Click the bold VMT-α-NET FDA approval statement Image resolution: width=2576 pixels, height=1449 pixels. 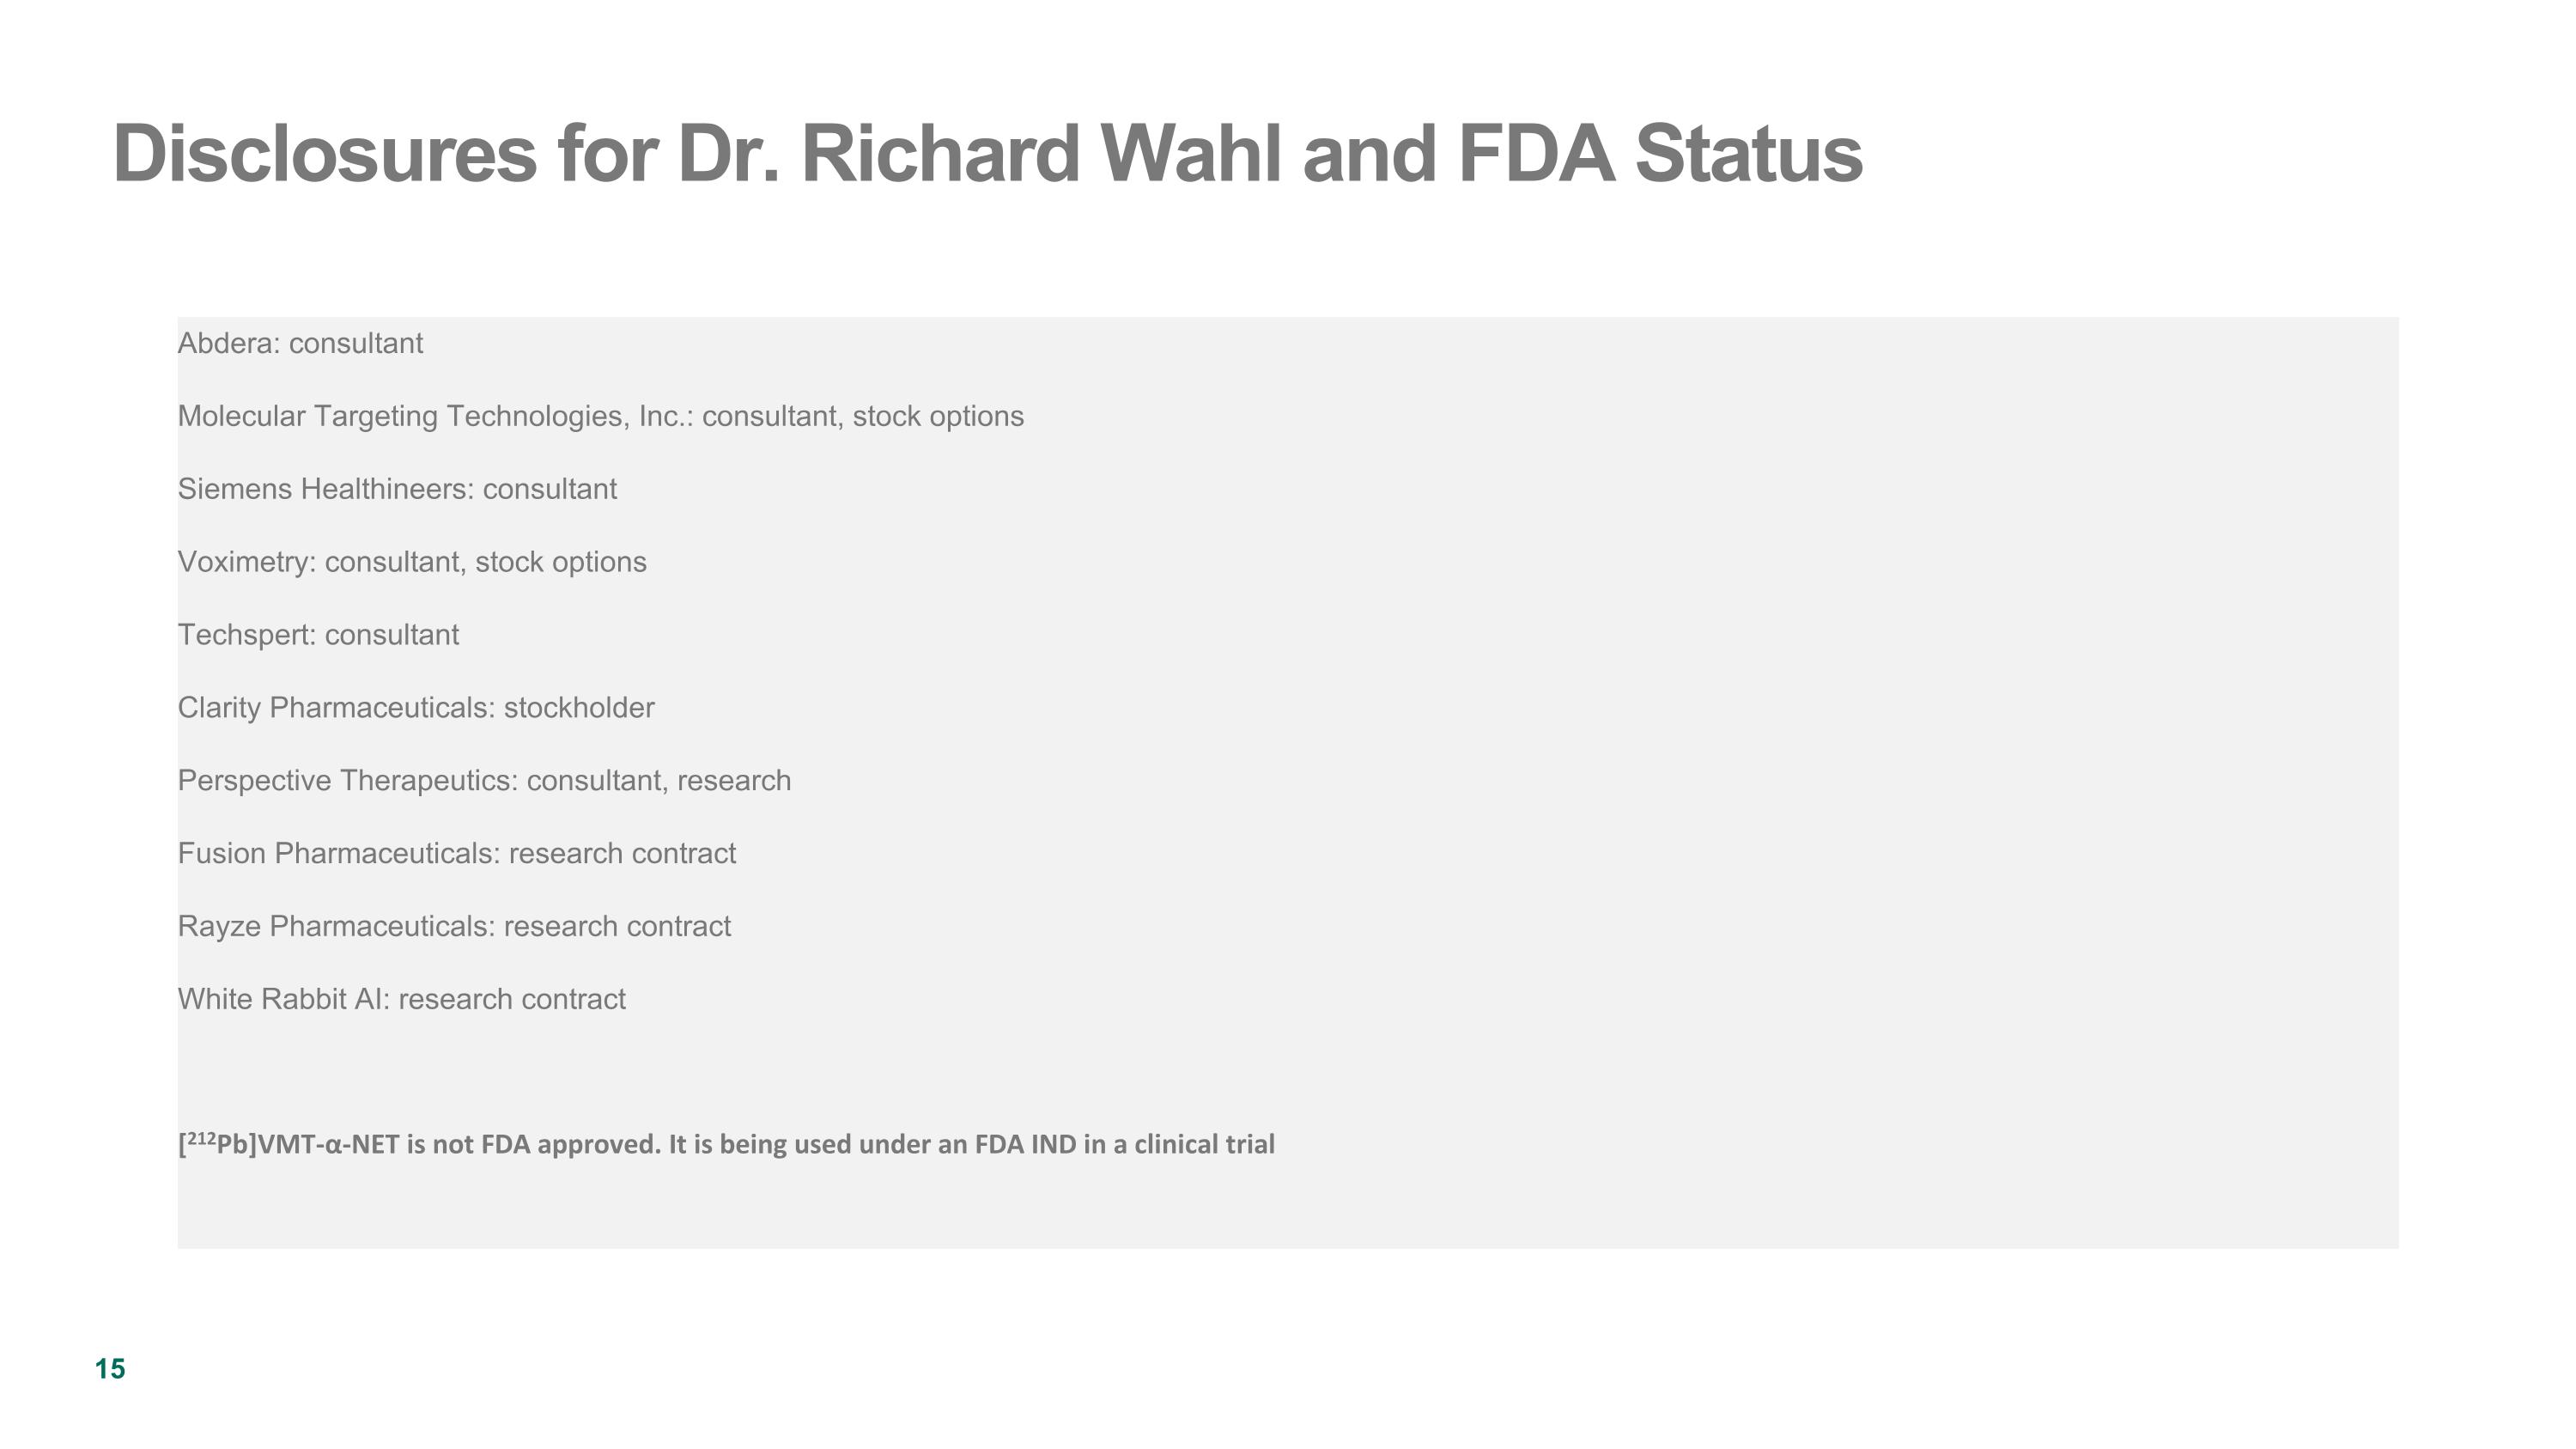[726, 1144]
